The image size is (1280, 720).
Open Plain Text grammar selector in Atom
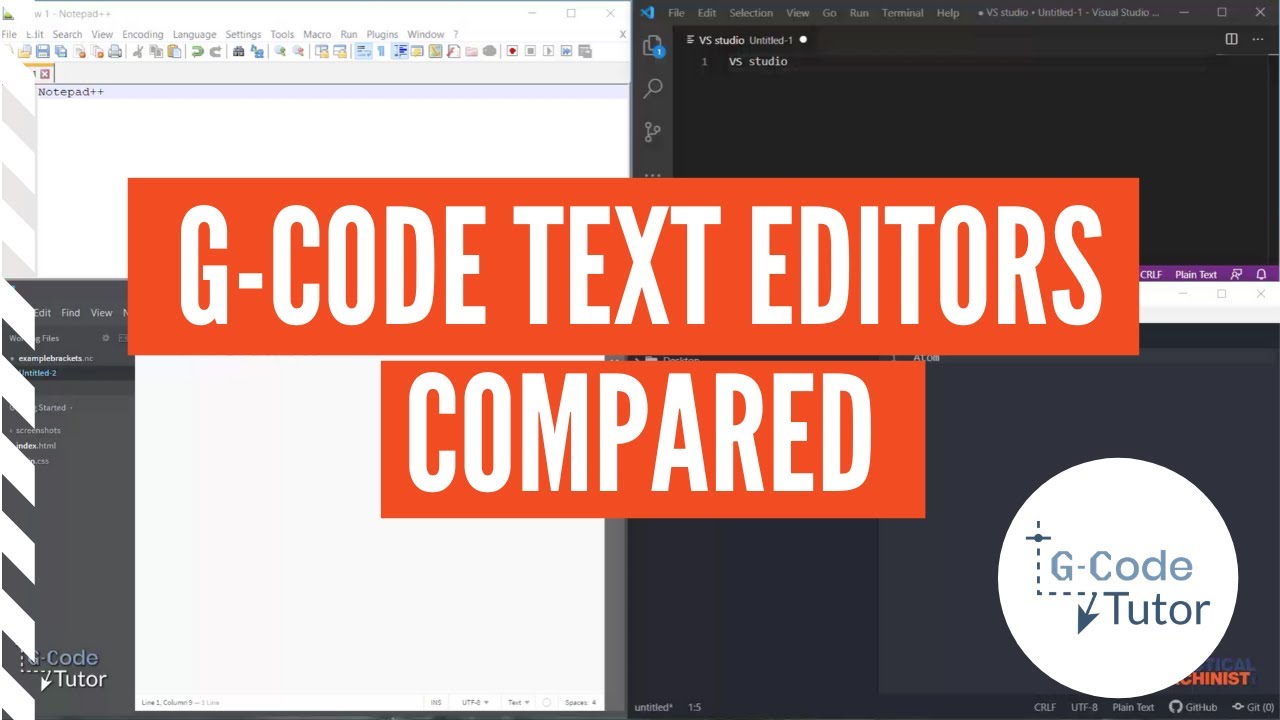[x=1133, y=707]
